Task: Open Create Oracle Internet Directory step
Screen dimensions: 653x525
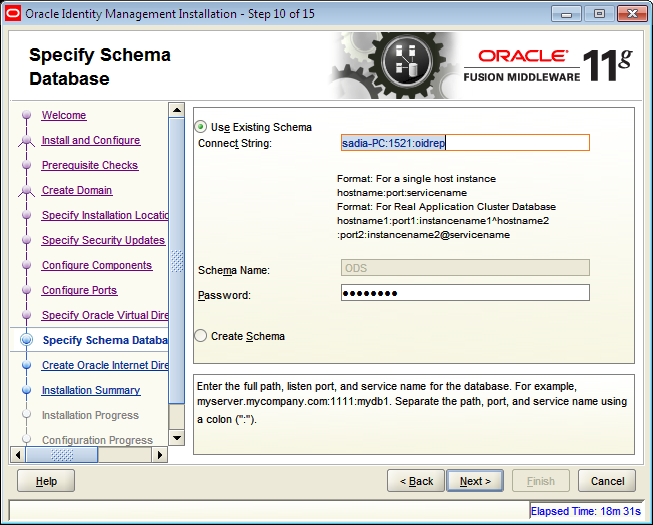Action: pos(105,365)
